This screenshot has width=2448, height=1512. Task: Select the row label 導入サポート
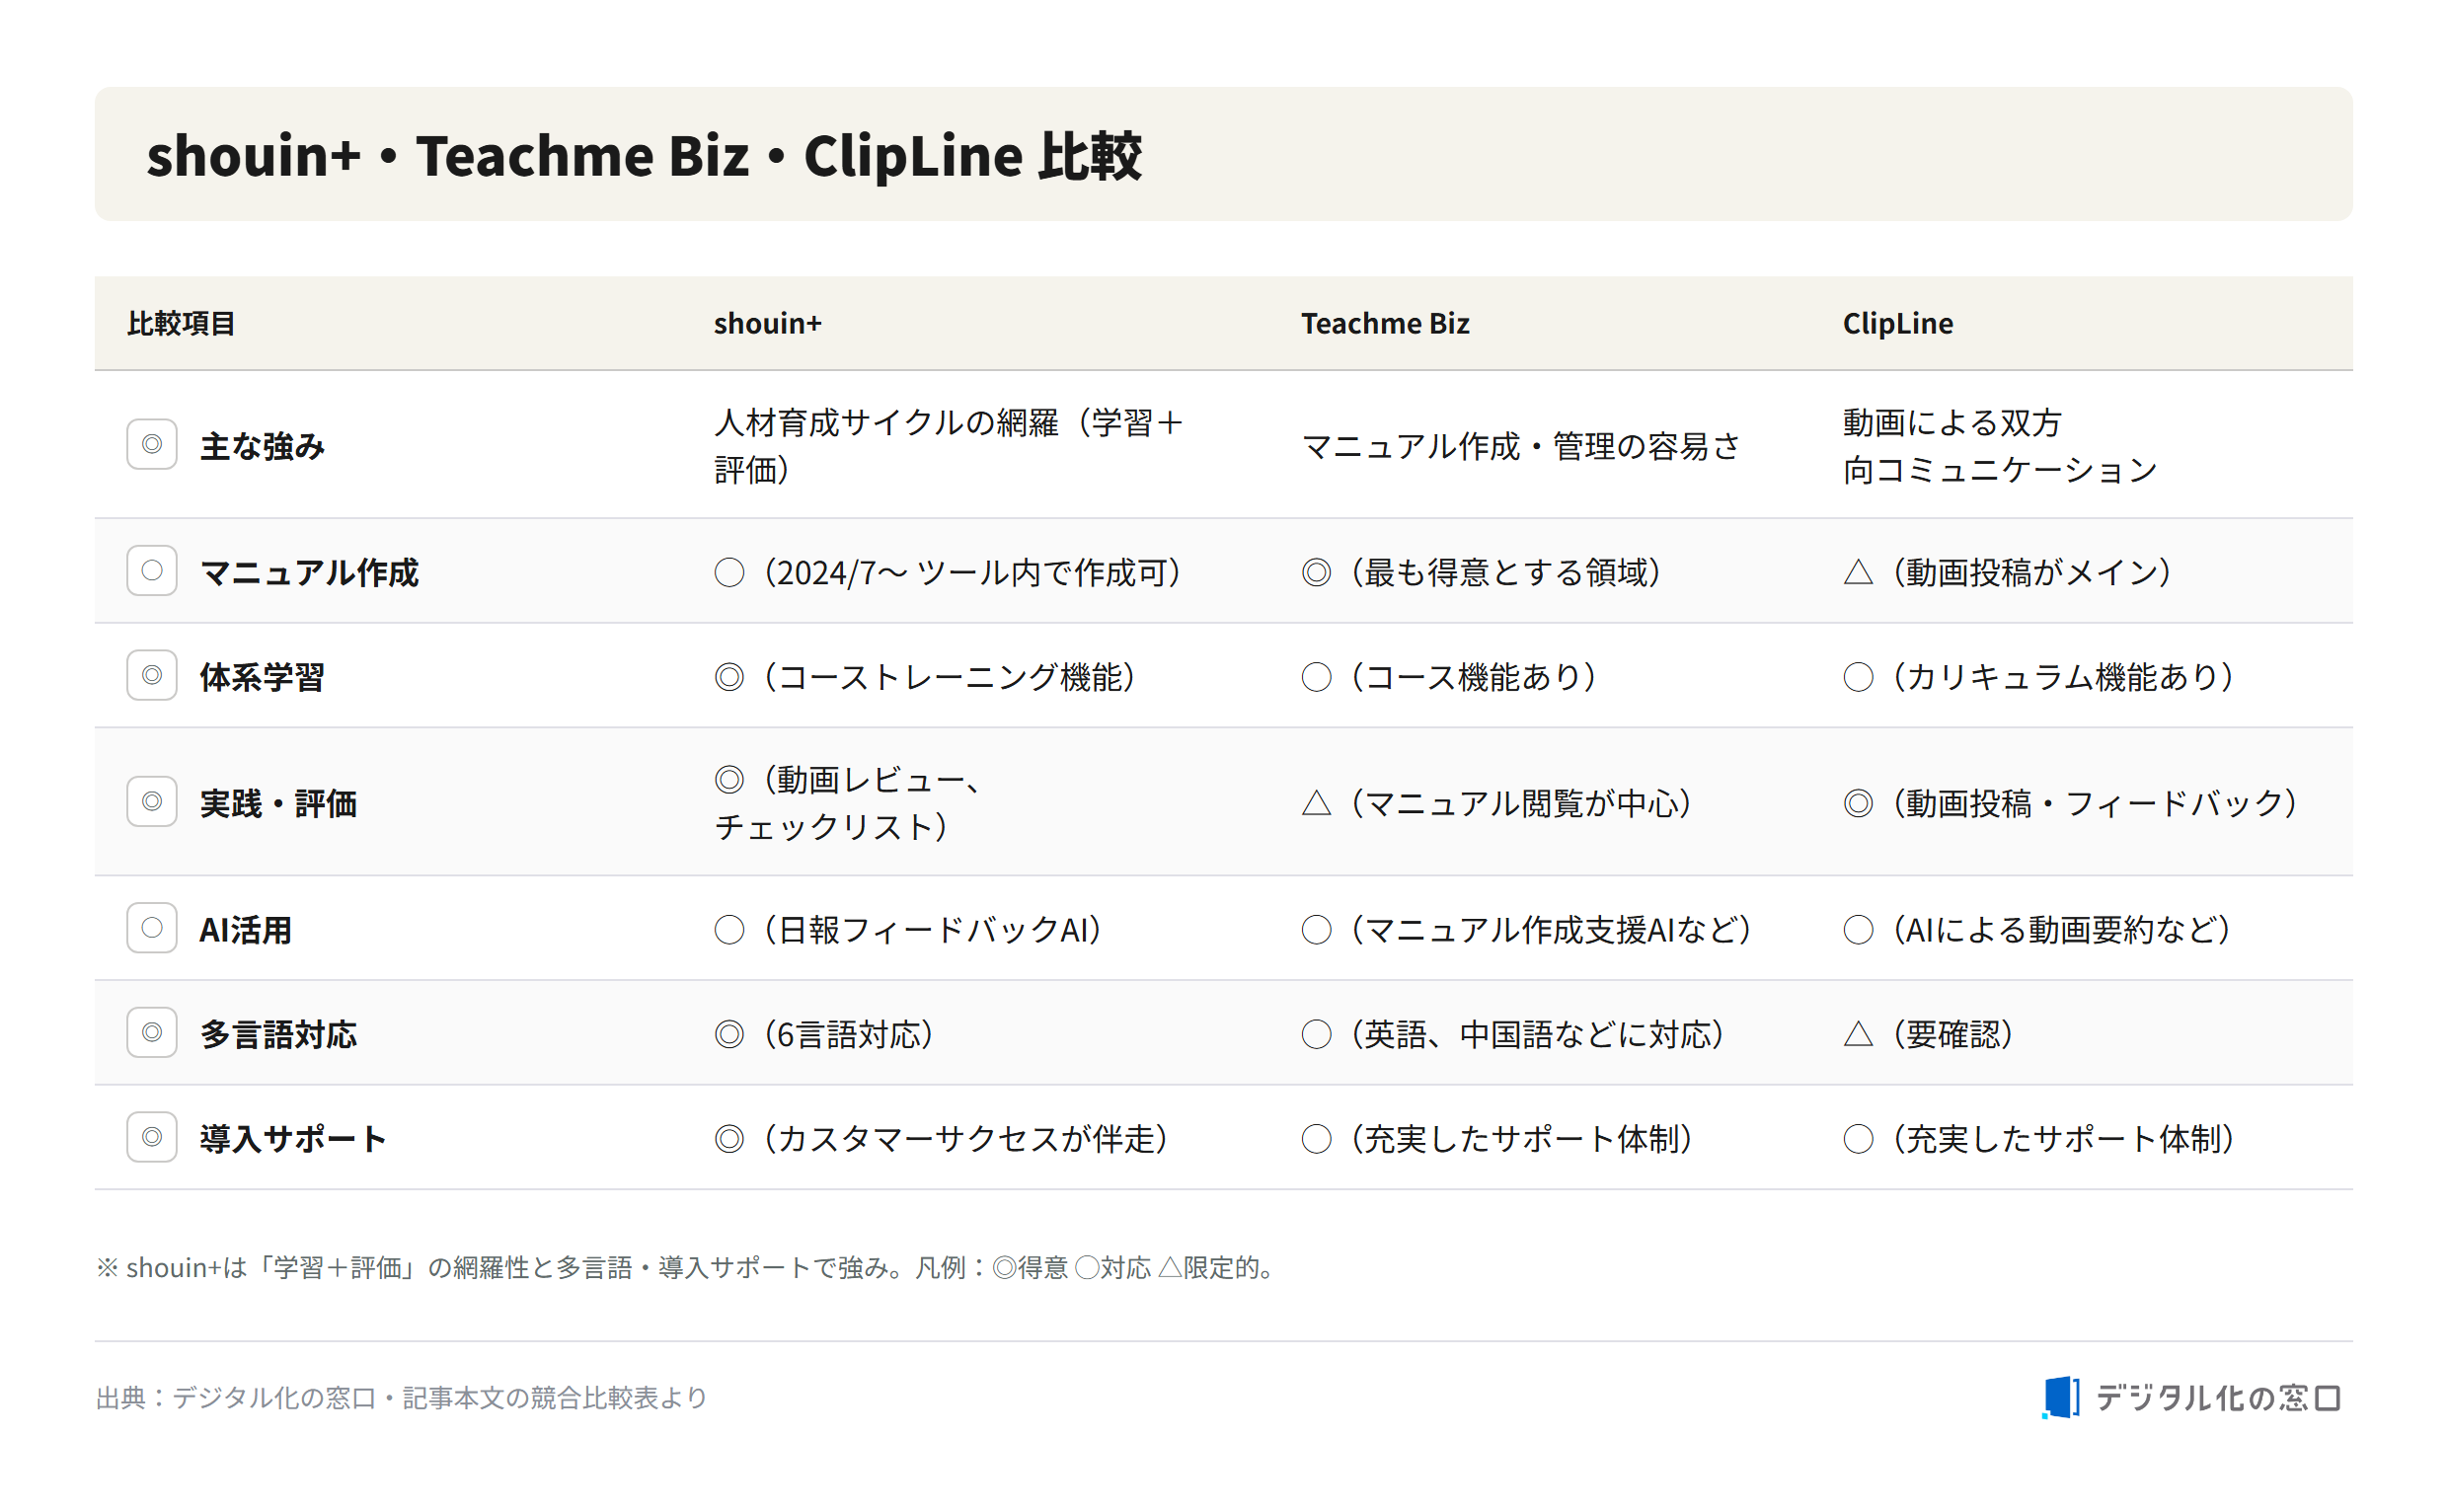pyautogui.click(x=293, y=1139)
